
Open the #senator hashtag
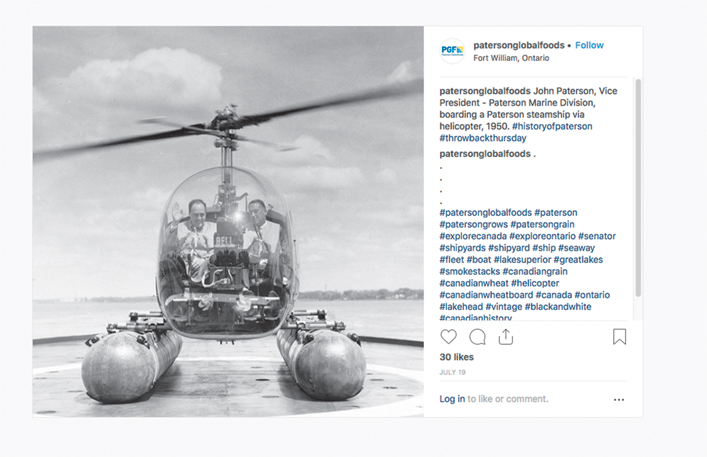tap(597, 236)
